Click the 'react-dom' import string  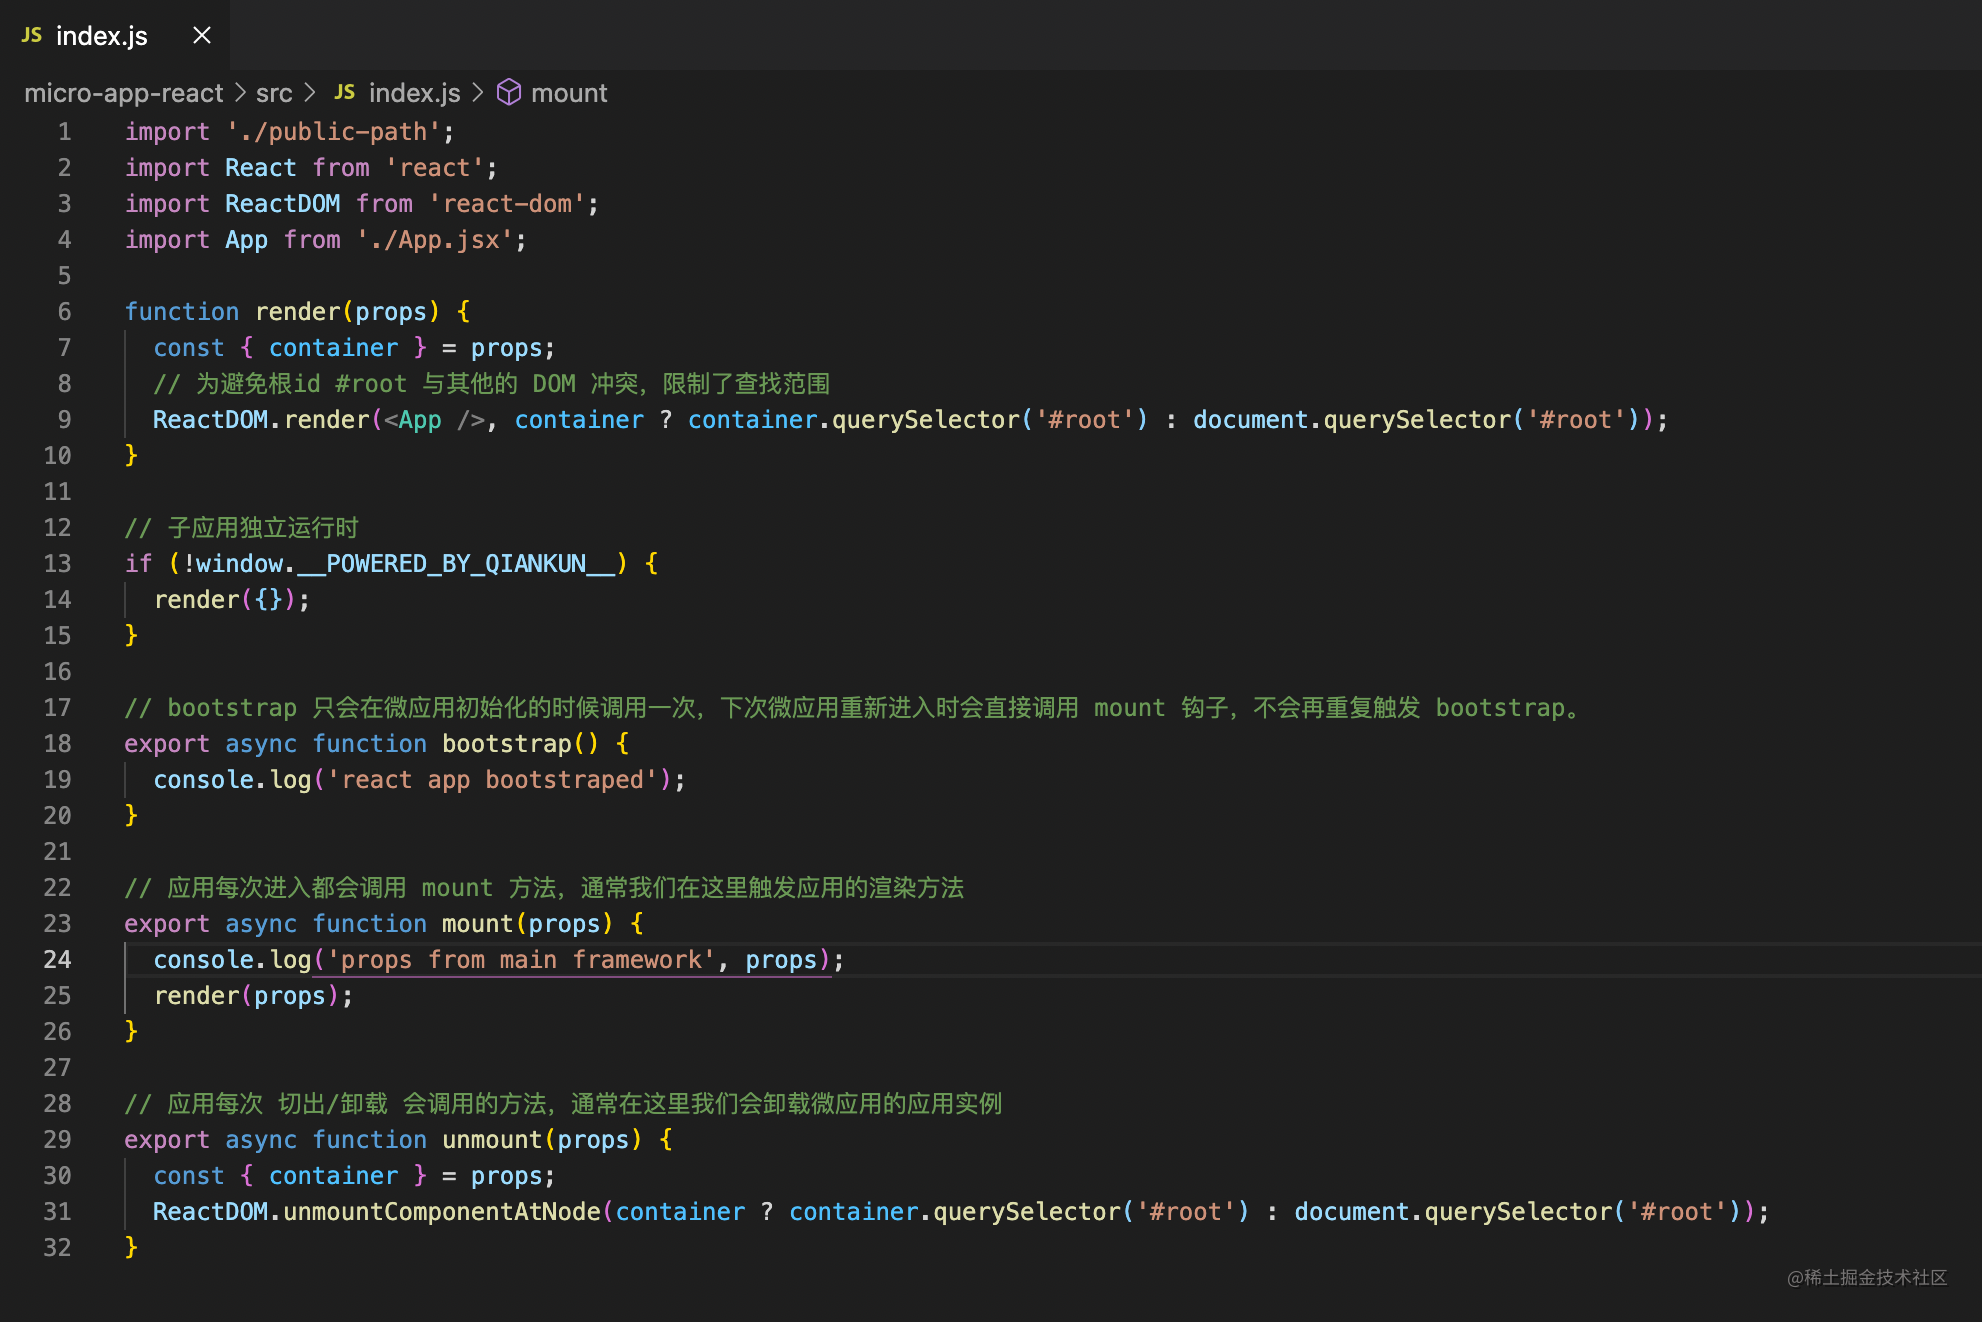click(x=506, y=204)
